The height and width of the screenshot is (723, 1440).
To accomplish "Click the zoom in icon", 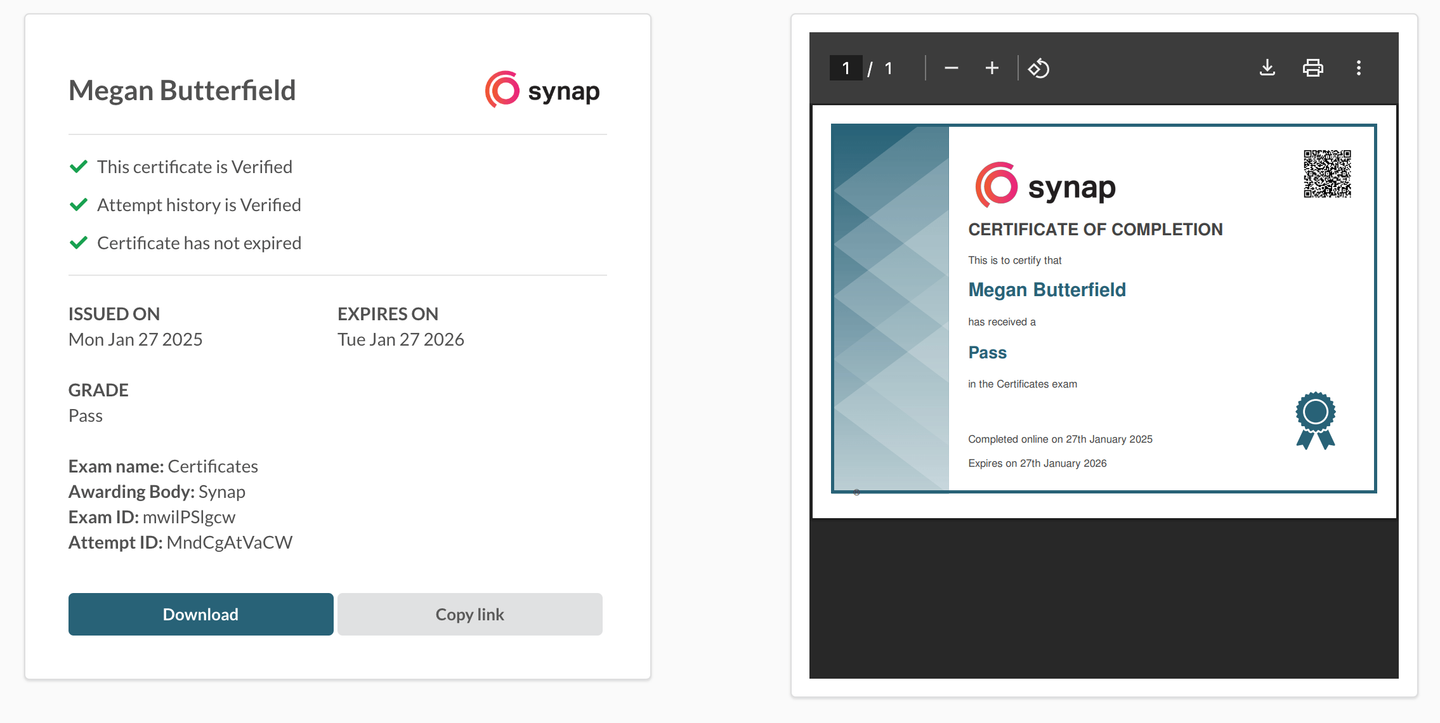I will tap(991, 68).
